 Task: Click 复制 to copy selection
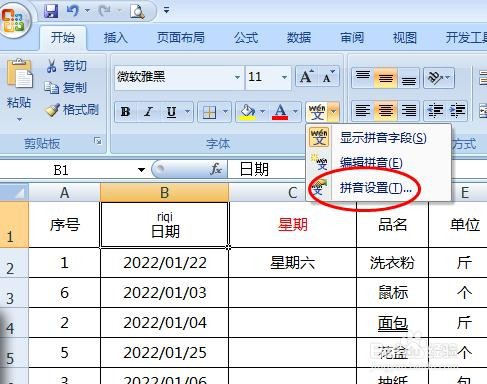pos(66,88)
